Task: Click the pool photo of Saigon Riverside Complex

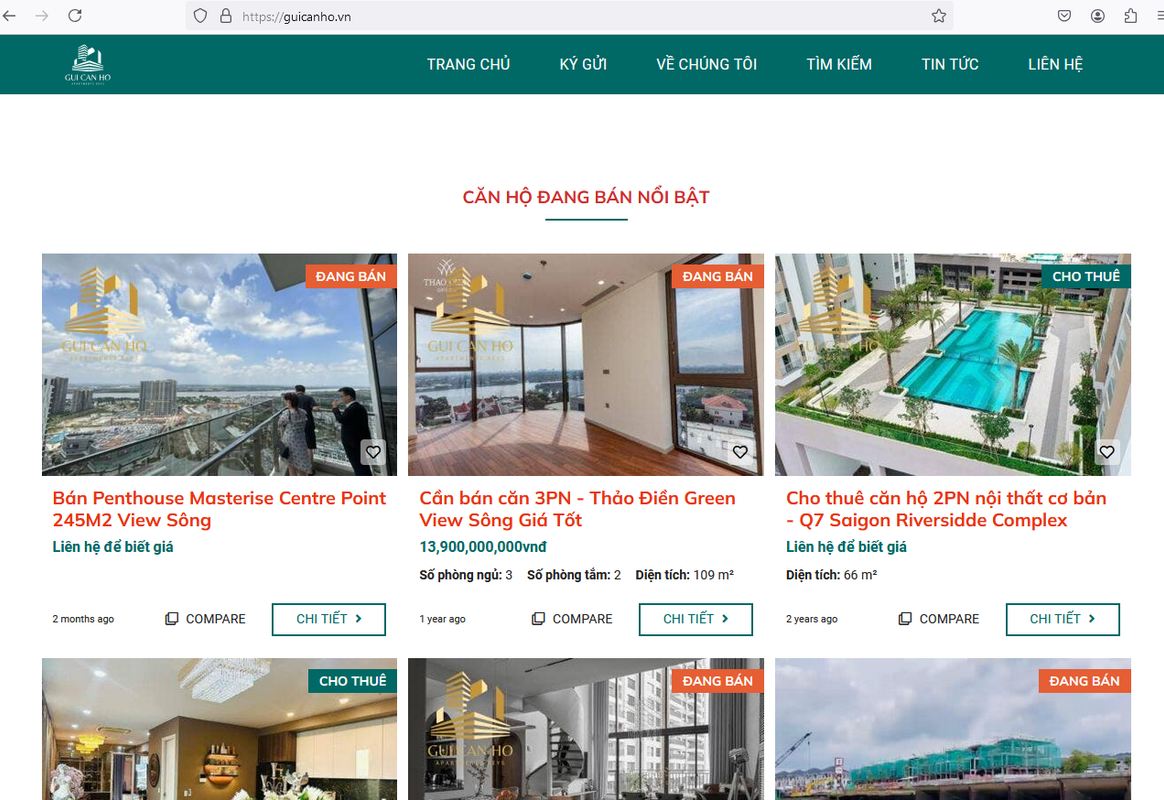Action: click(953, 364)
